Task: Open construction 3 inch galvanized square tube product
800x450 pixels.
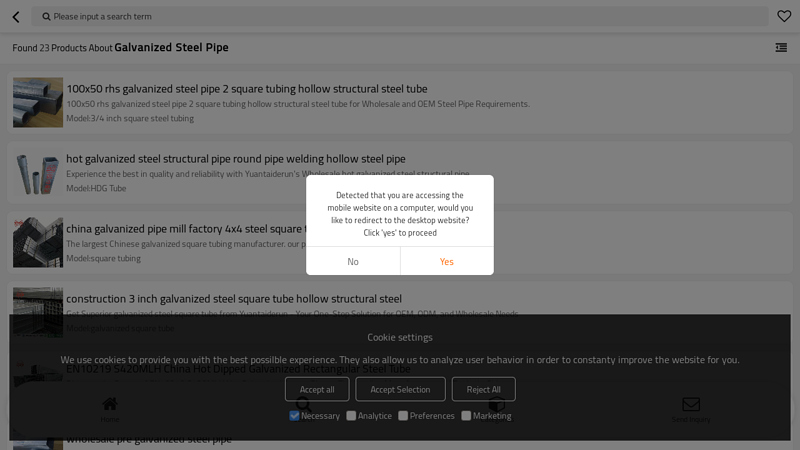Action: click(x=234, y=298)
